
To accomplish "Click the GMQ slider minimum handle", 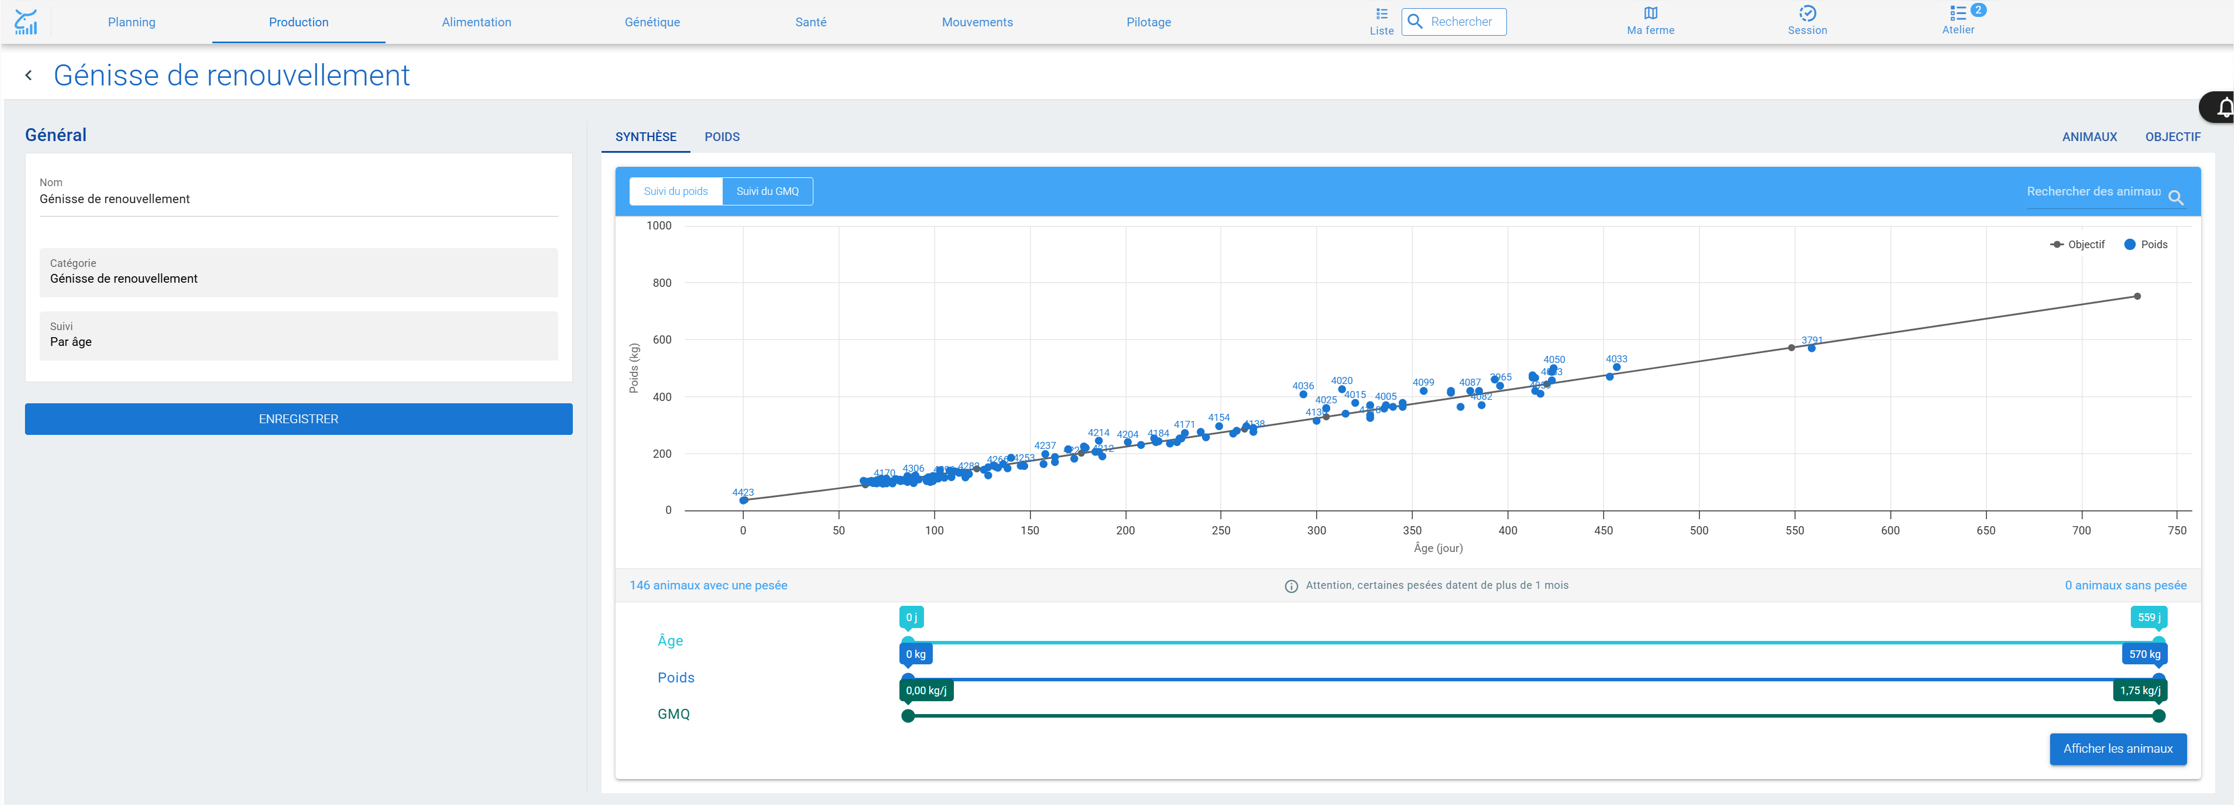I will click(908, 716).
